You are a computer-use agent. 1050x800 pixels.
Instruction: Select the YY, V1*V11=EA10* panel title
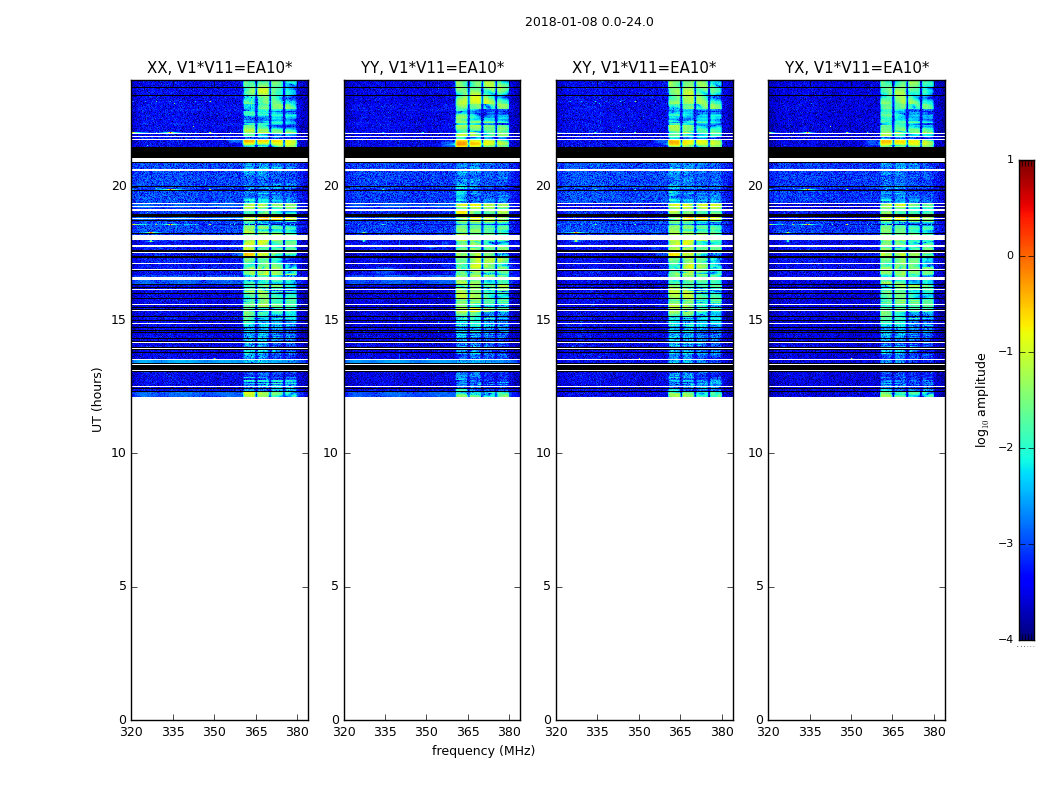pyautogui.click(x=432, y=68)
